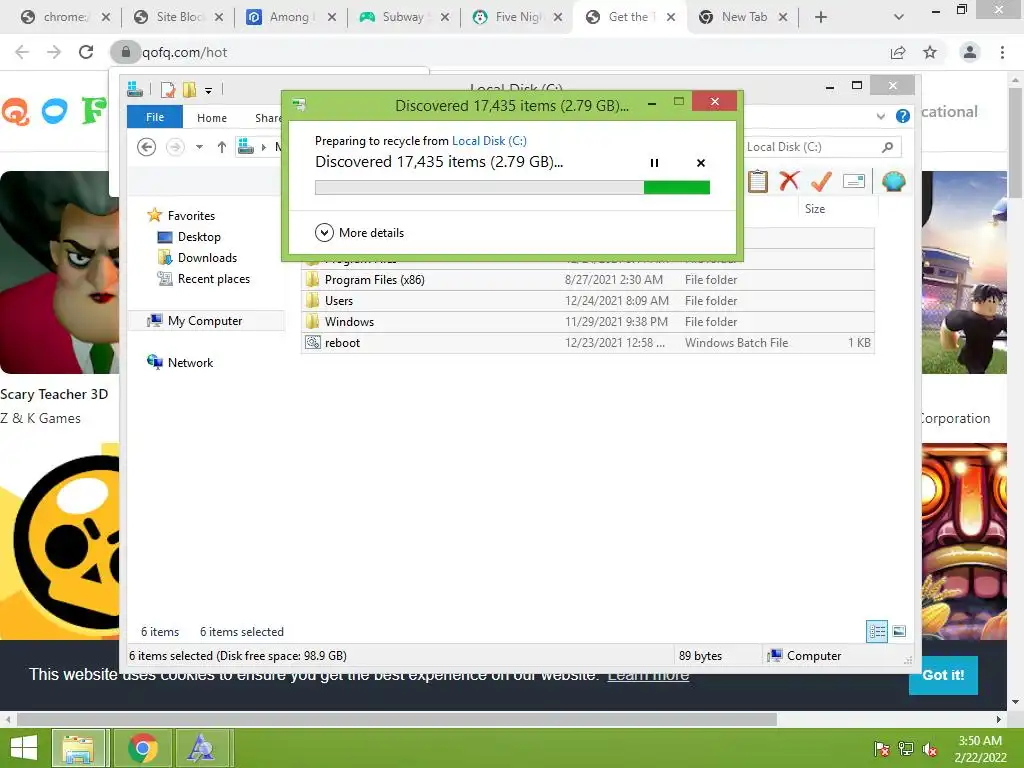This screenshot has width=1024, height=768.
Task: Reload the qofq.com page
Action: [86, 52]
